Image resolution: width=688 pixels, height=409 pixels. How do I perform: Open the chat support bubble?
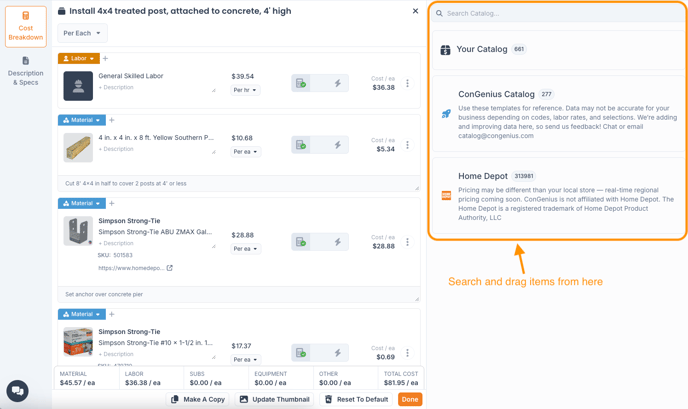(x=18, y=391)
